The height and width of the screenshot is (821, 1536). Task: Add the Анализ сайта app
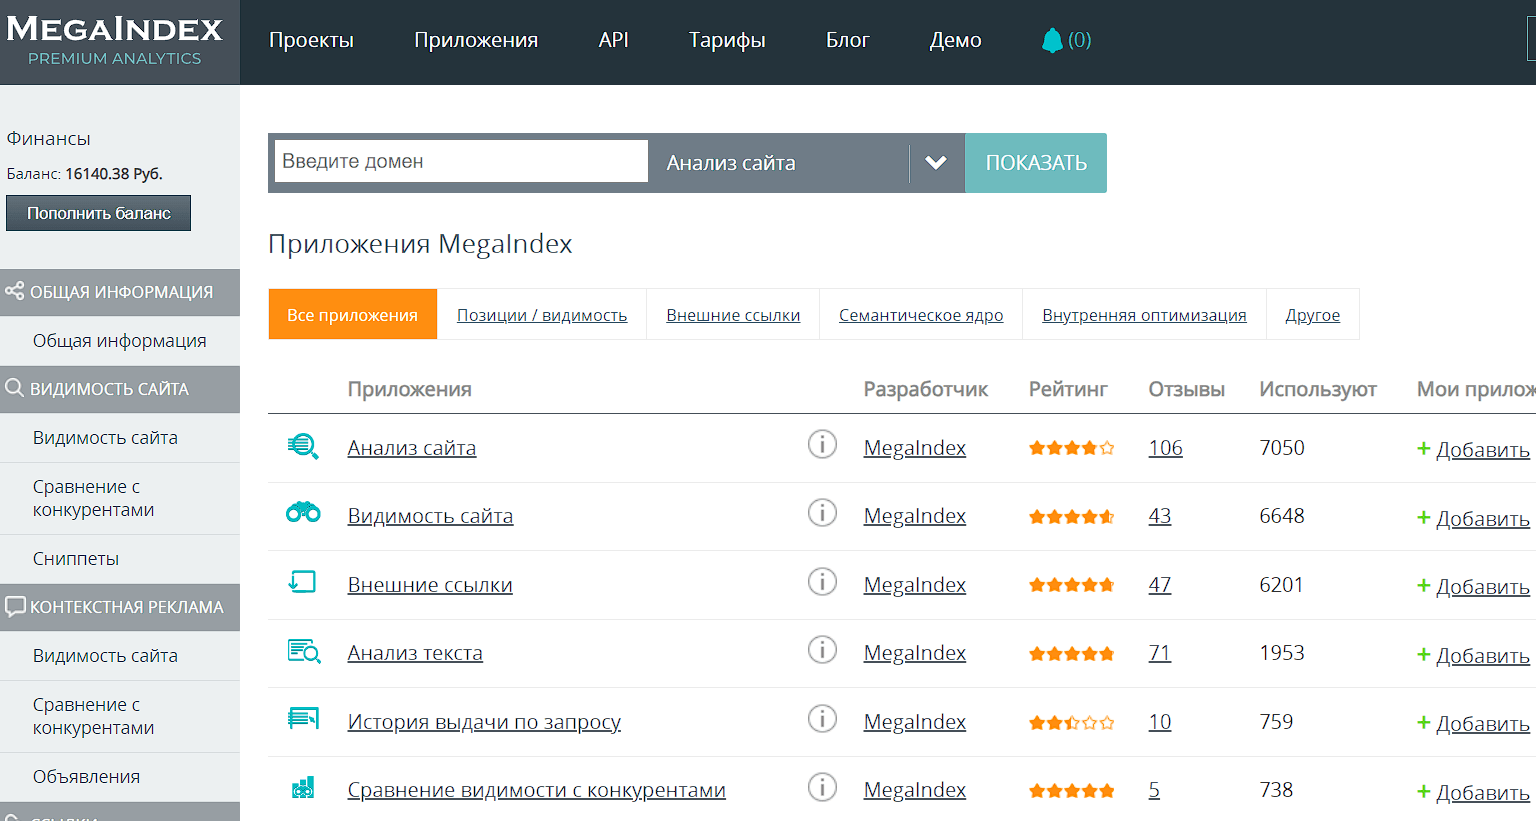[1473, 449]
